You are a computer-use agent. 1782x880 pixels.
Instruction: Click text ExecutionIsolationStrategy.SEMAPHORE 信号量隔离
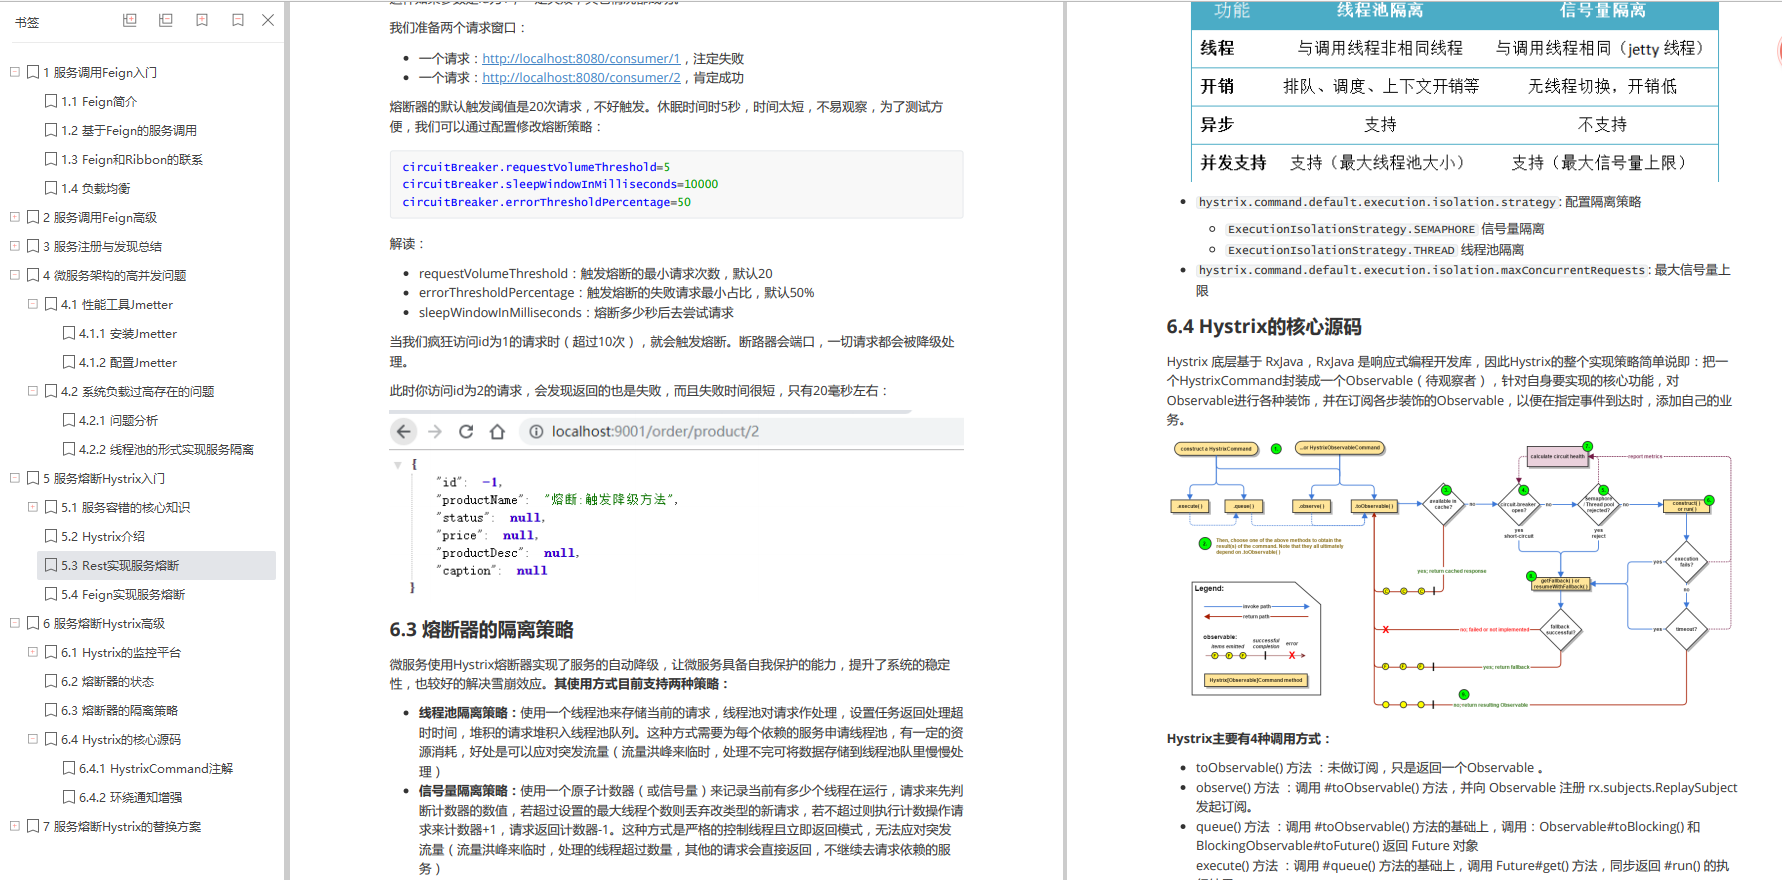1386,229
